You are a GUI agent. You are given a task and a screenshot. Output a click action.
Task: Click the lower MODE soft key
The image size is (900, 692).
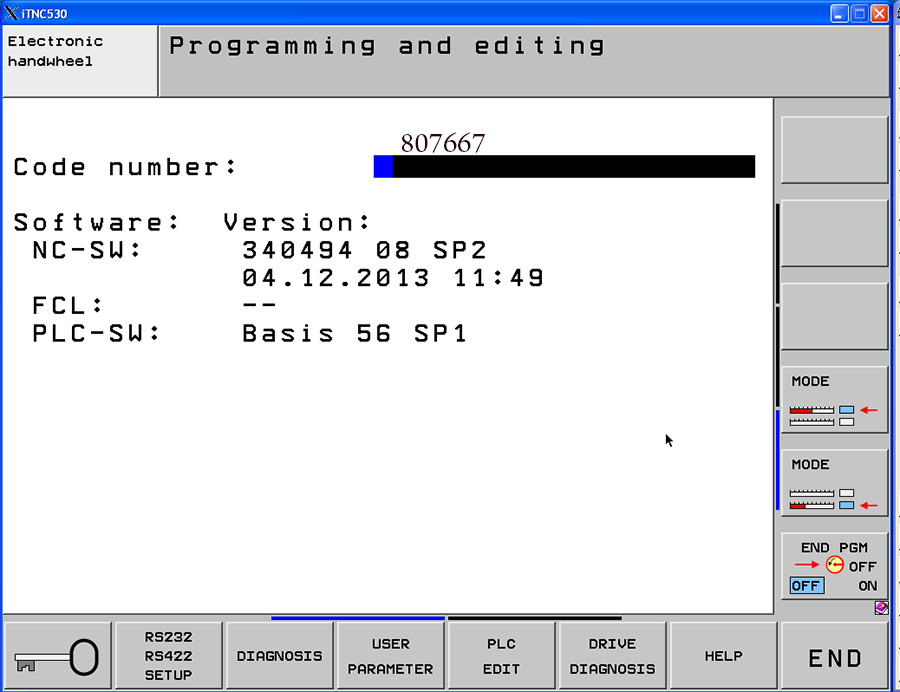click(x=834, y=482)
